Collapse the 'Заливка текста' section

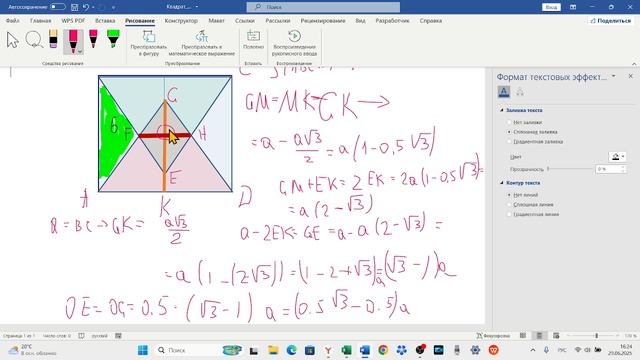502,110
